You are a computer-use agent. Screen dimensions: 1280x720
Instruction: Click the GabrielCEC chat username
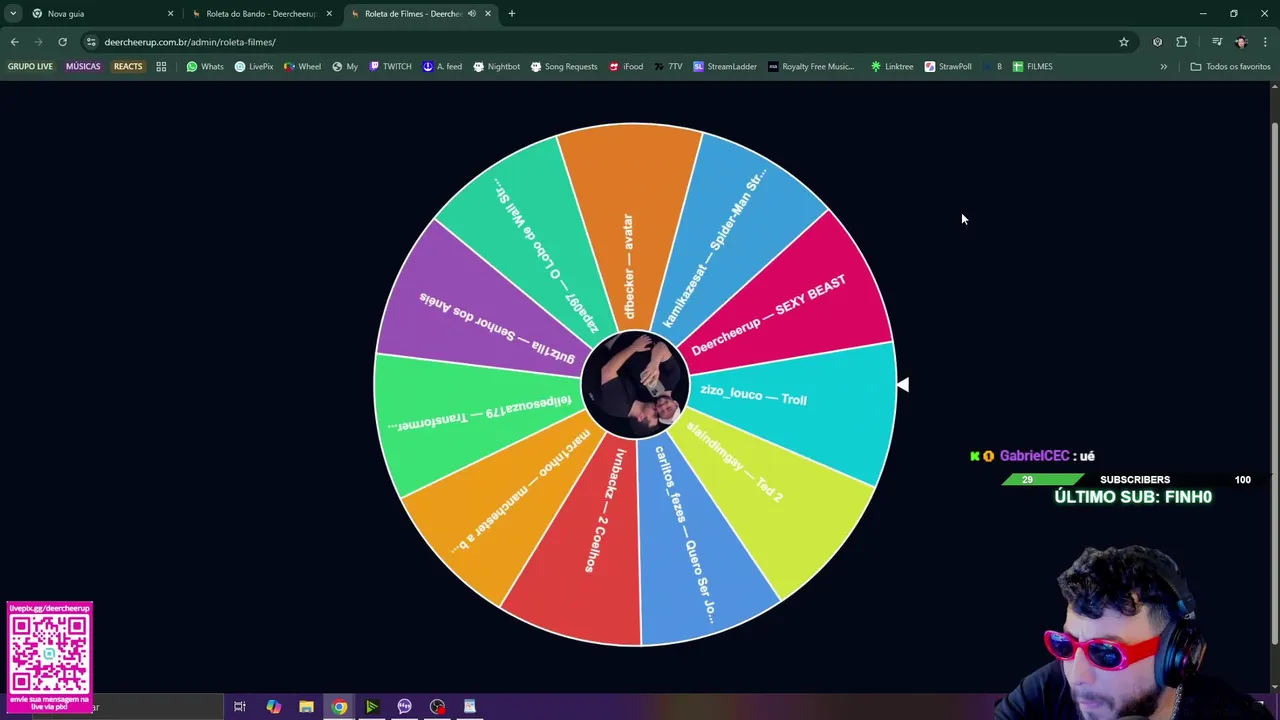(x=1034, y=456)
